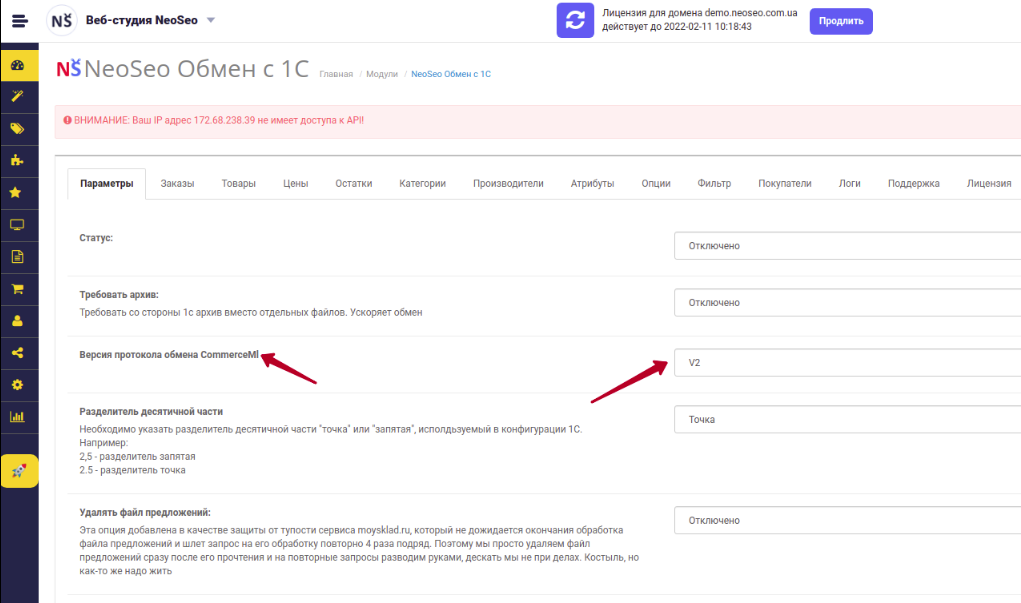Open the monitor design sidebar icon
This screenshot has width=1021, height=603.
(18, 225)
